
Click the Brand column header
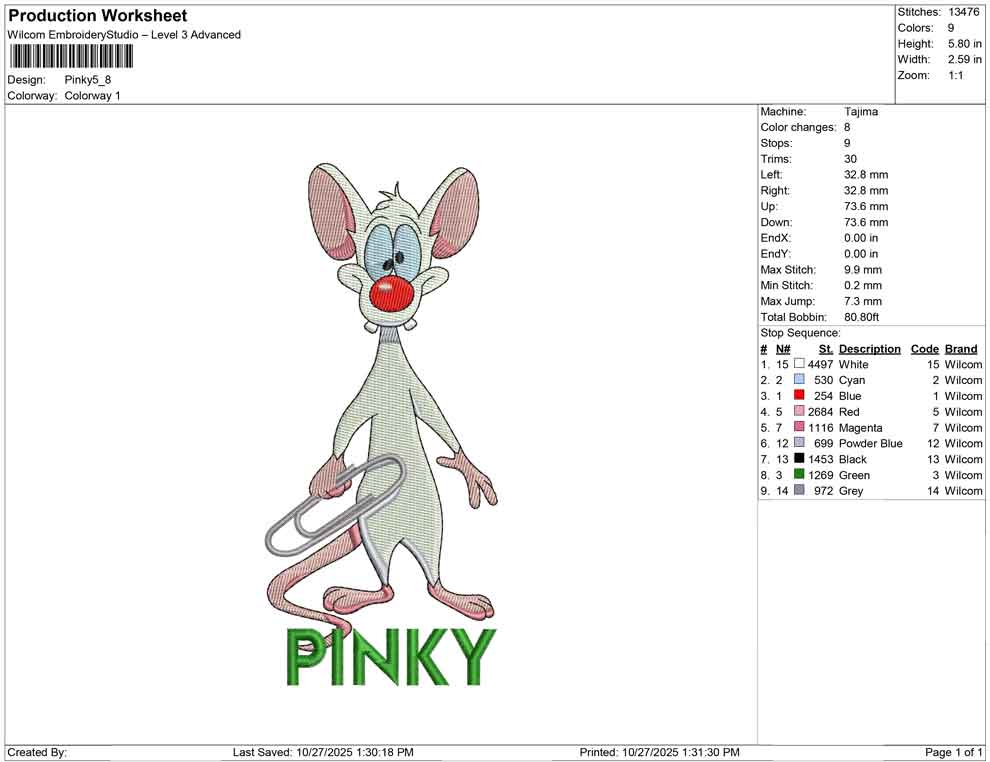pos(961,349)
